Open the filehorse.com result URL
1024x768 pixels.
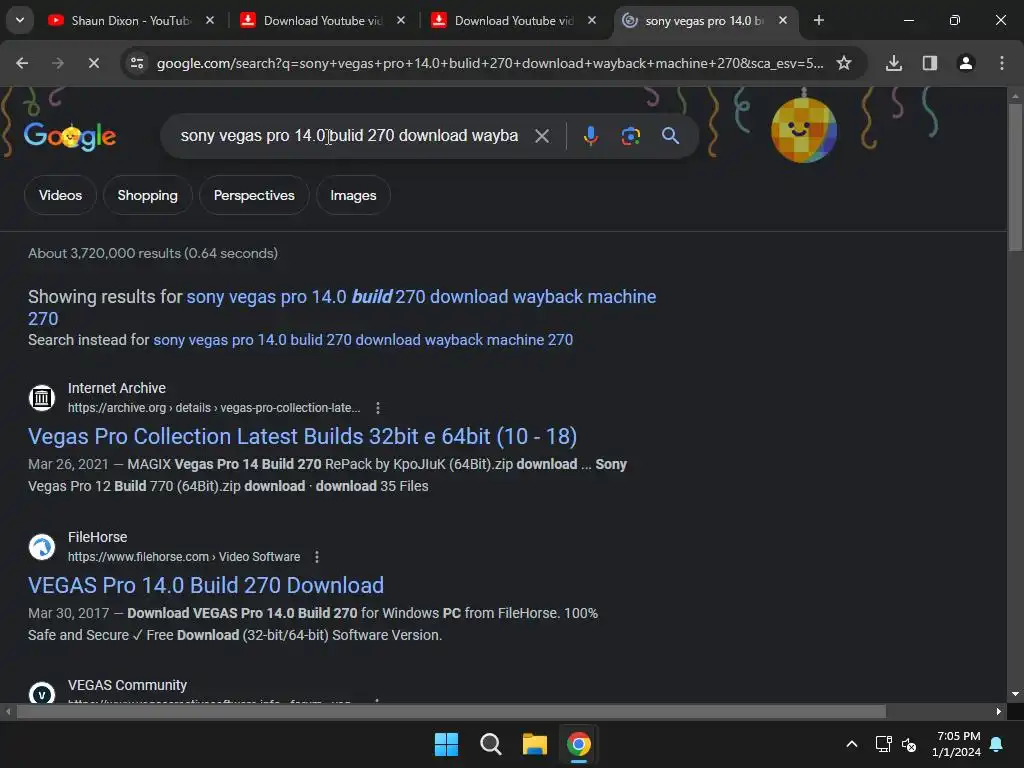184,557
